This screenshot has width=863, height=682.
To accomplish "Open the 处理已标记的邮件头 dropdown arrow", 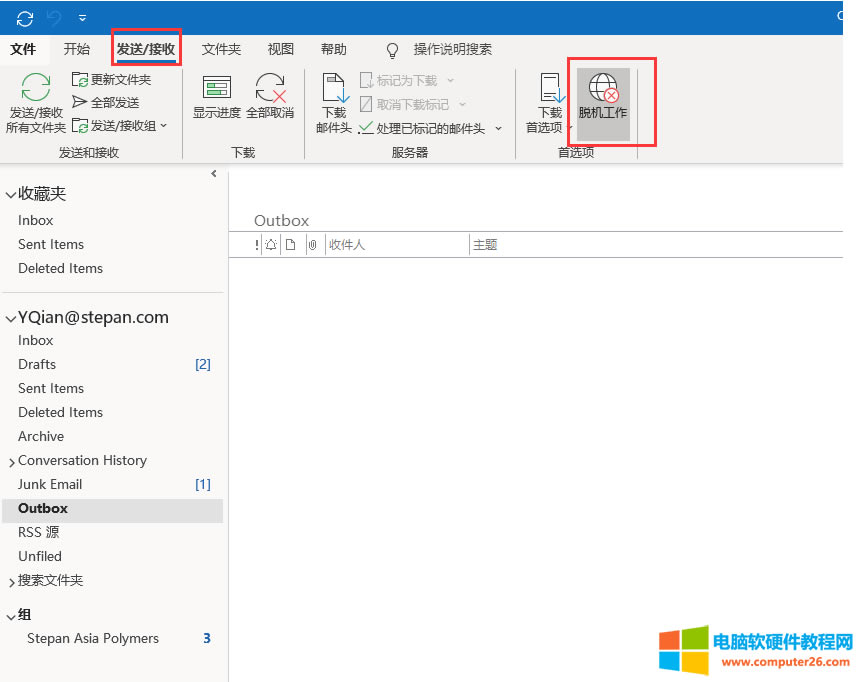I will coord(497,128).
